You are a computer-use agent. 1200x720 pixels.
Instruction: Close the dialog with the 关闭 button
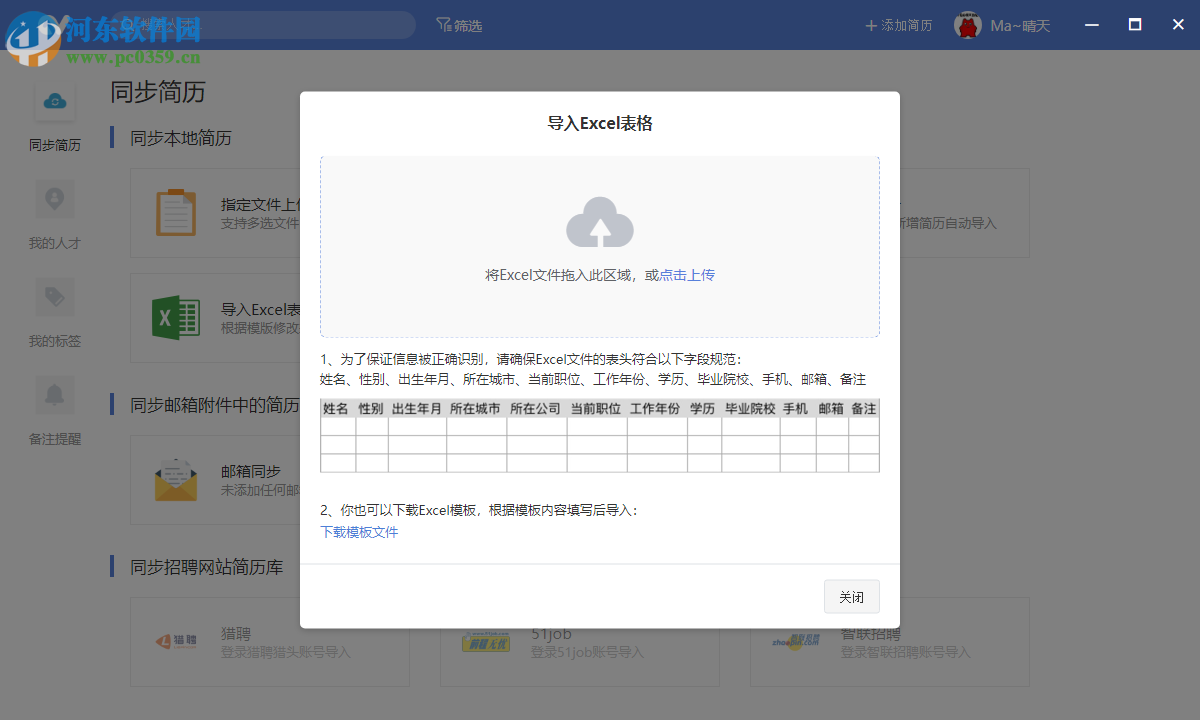pos(851,596)
